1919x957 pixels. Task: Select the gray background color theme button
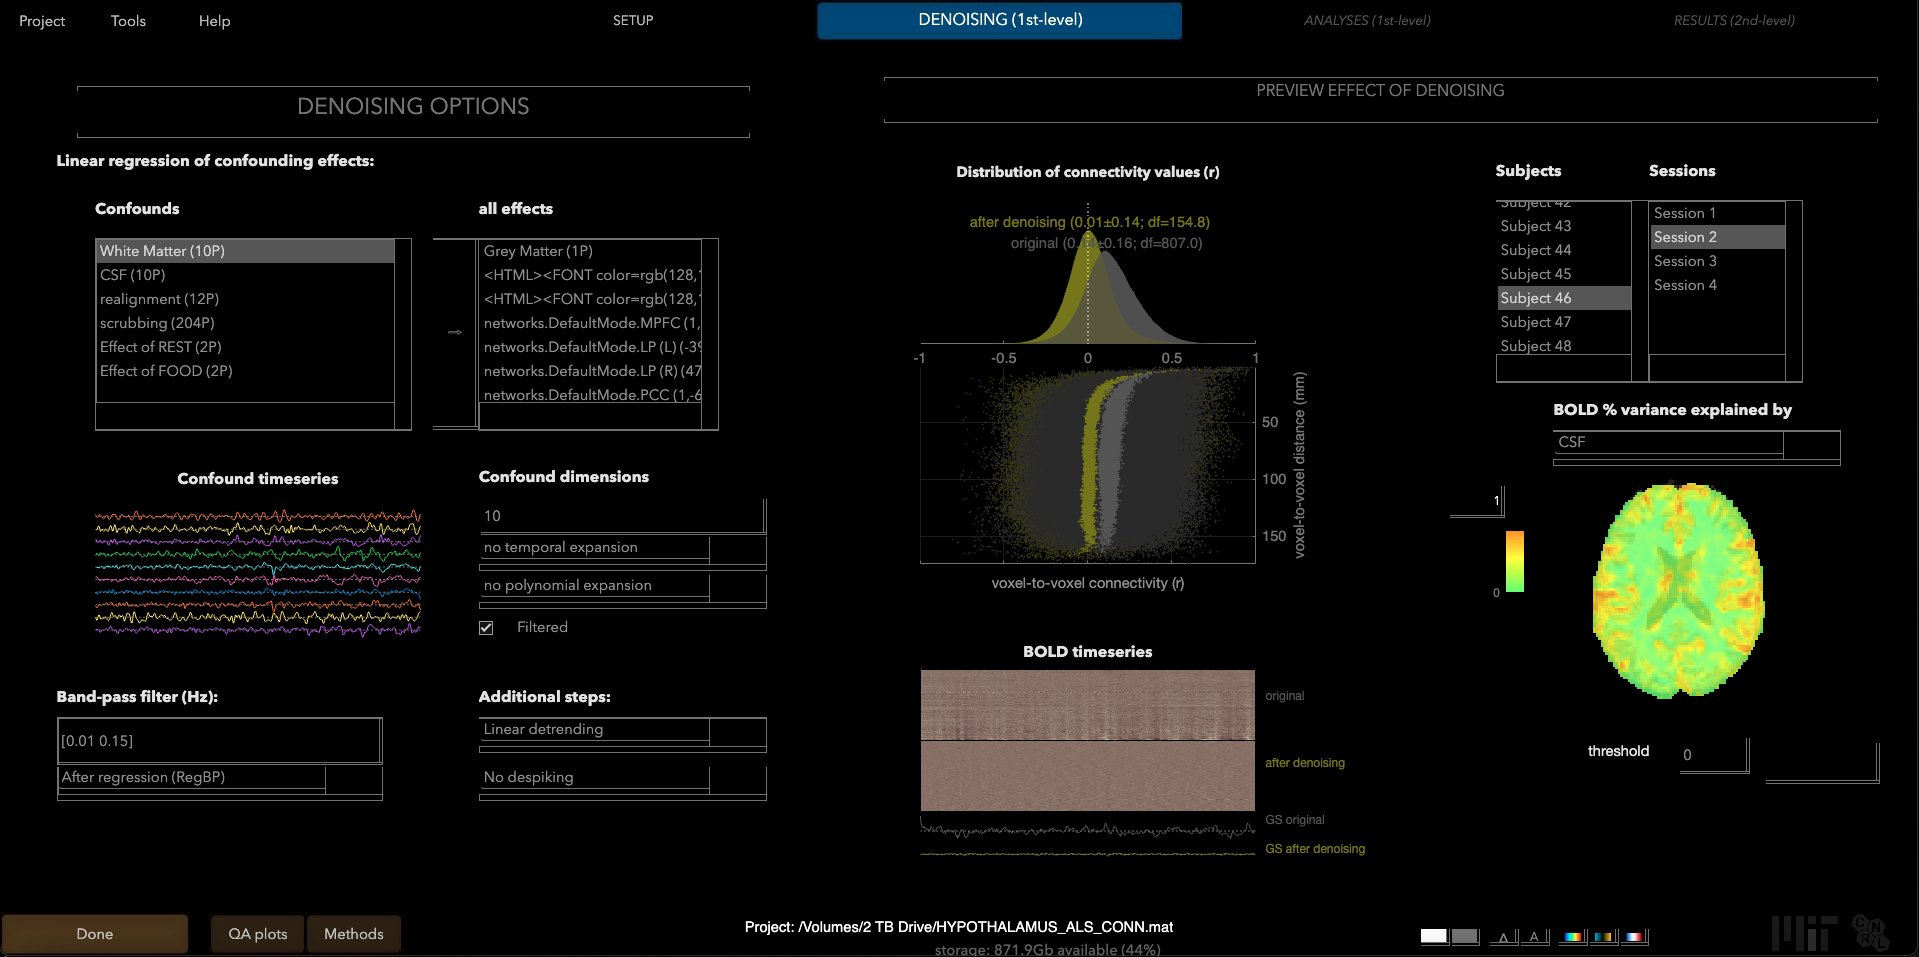coord(1464,936)
